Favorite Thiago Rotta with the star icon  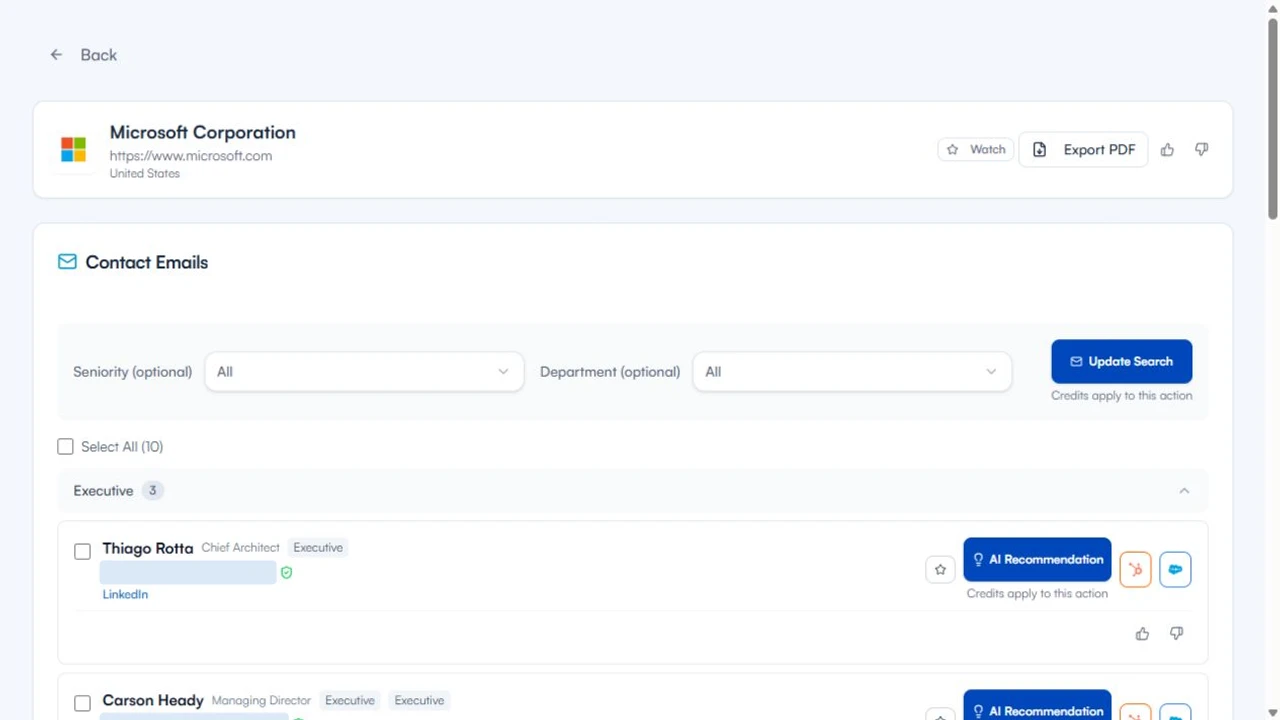click(x=940, y=569)
